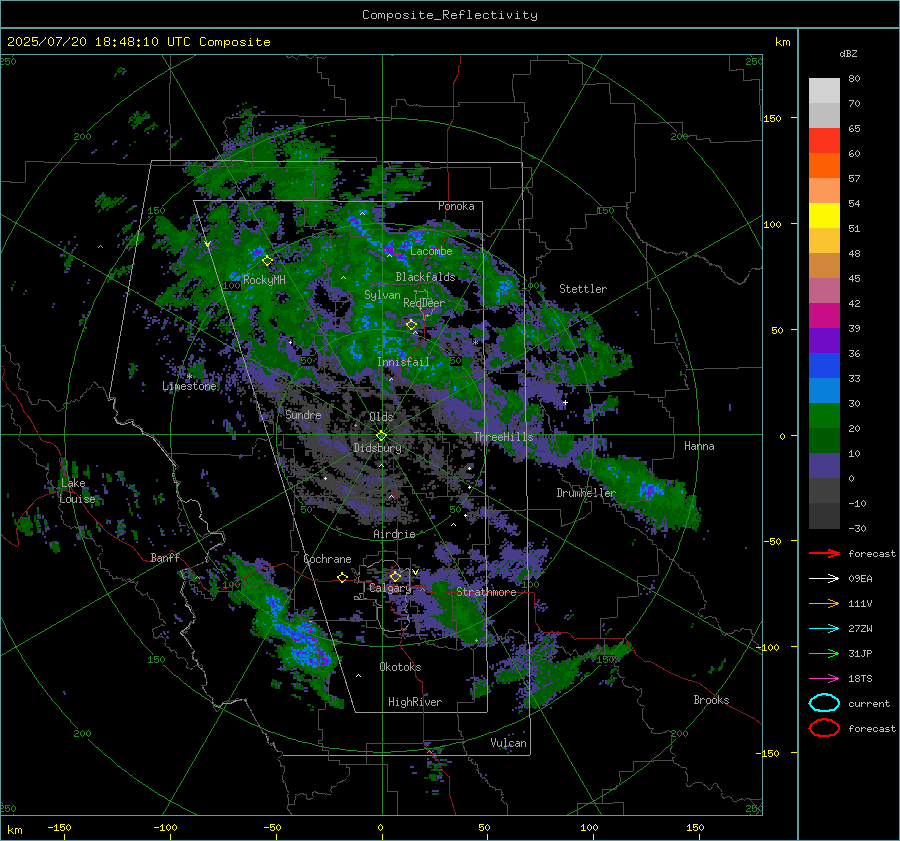
Task: Click the Hanna label
Action: coord(699,446)
